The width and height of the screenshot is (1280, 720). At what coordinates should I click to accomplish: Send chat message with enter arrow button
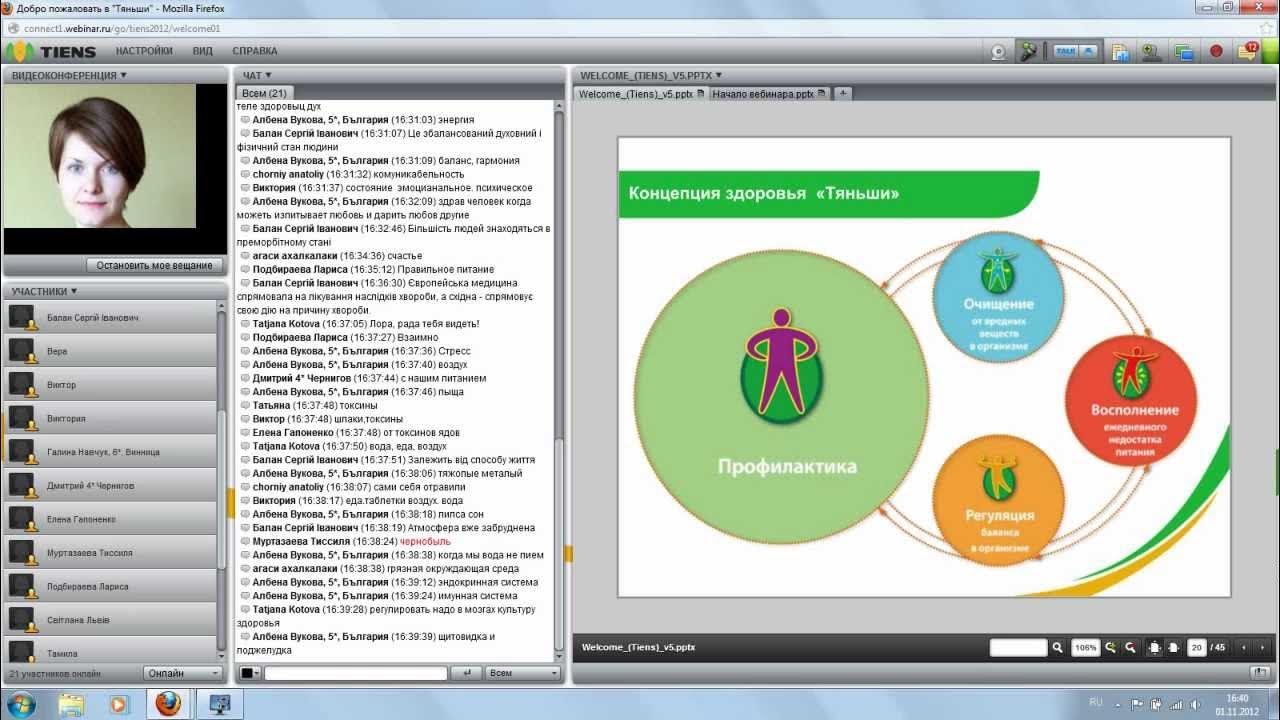(x=466, y=673)
